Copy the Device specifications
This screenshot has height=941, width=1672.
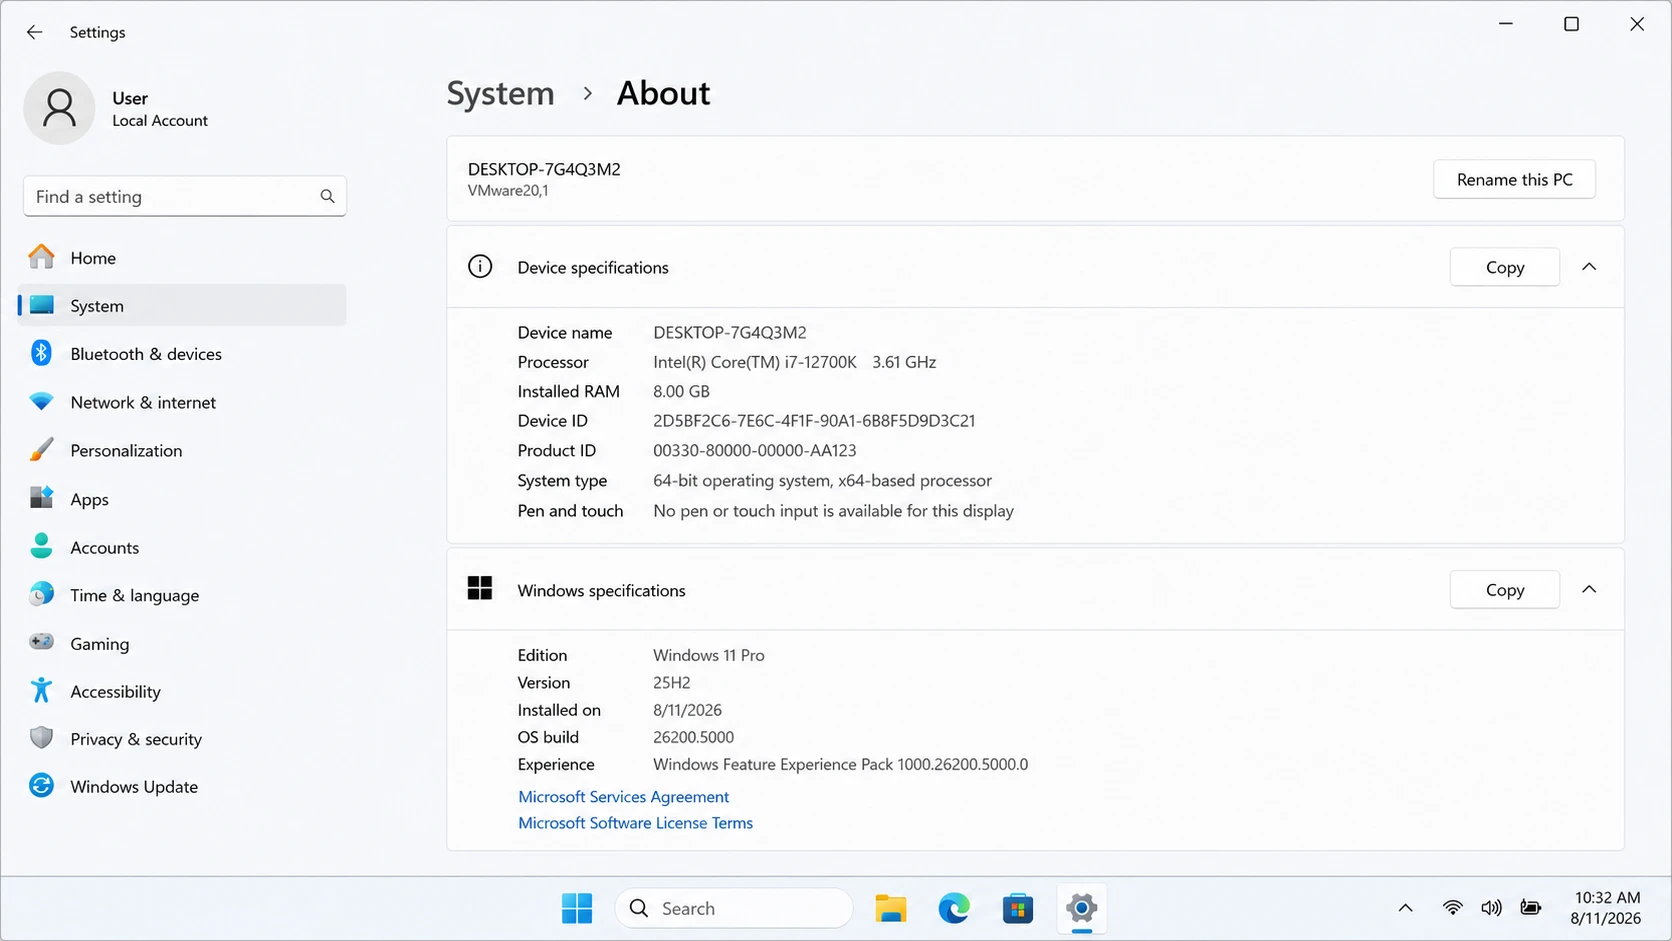click(x=1504, y=267)
